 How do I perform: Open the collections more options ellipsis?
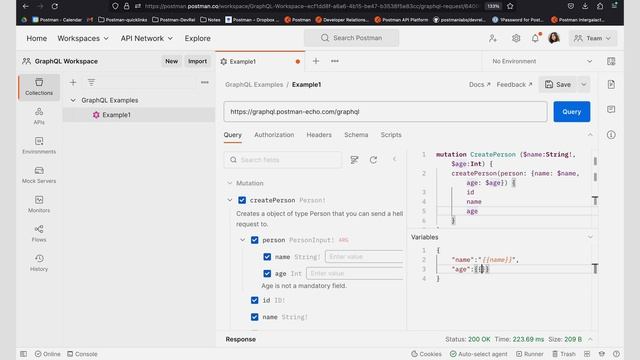pos(205,82)
